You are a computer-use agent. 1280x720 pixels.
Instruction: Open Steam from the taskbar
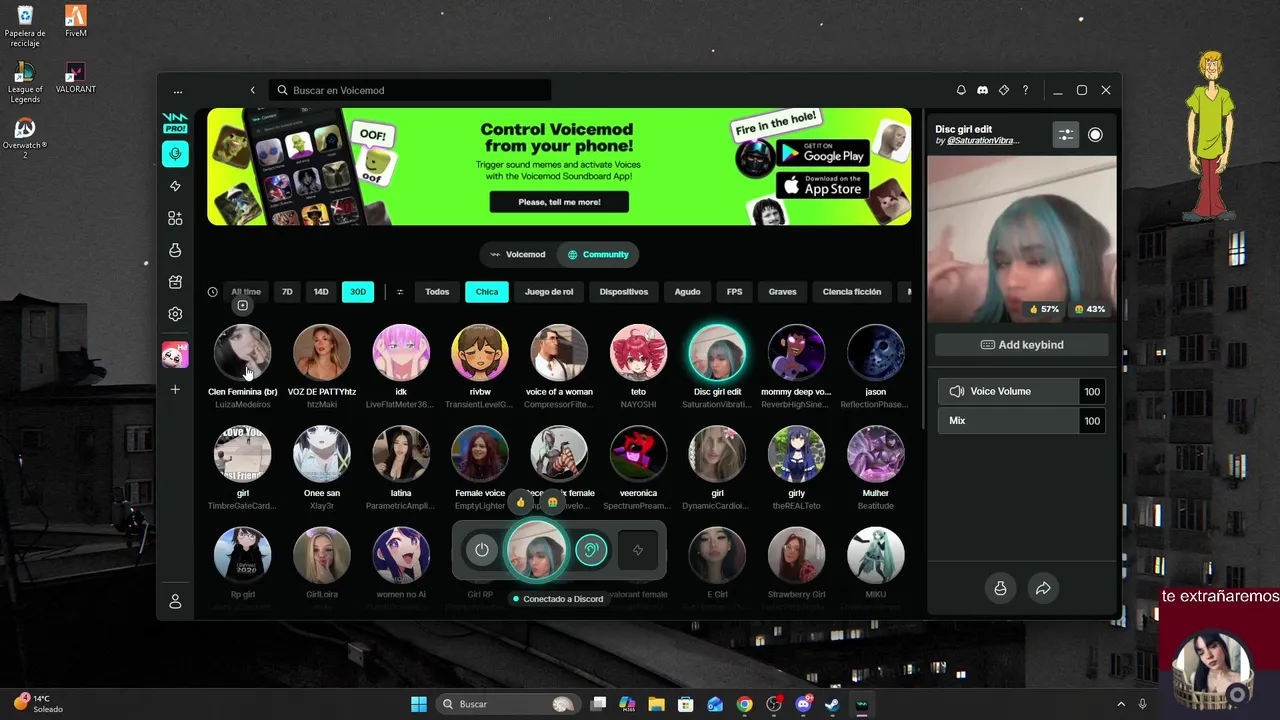pyautogui.click(x=832, y=704)
